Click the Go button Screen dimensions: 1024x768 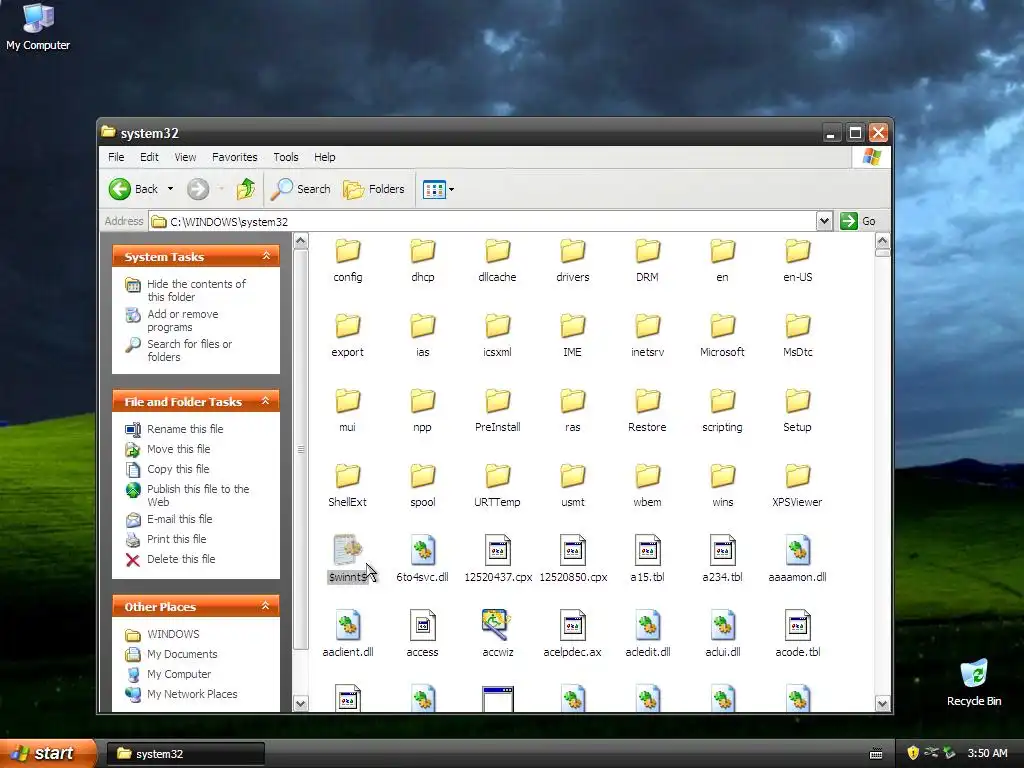pos(858,221)
